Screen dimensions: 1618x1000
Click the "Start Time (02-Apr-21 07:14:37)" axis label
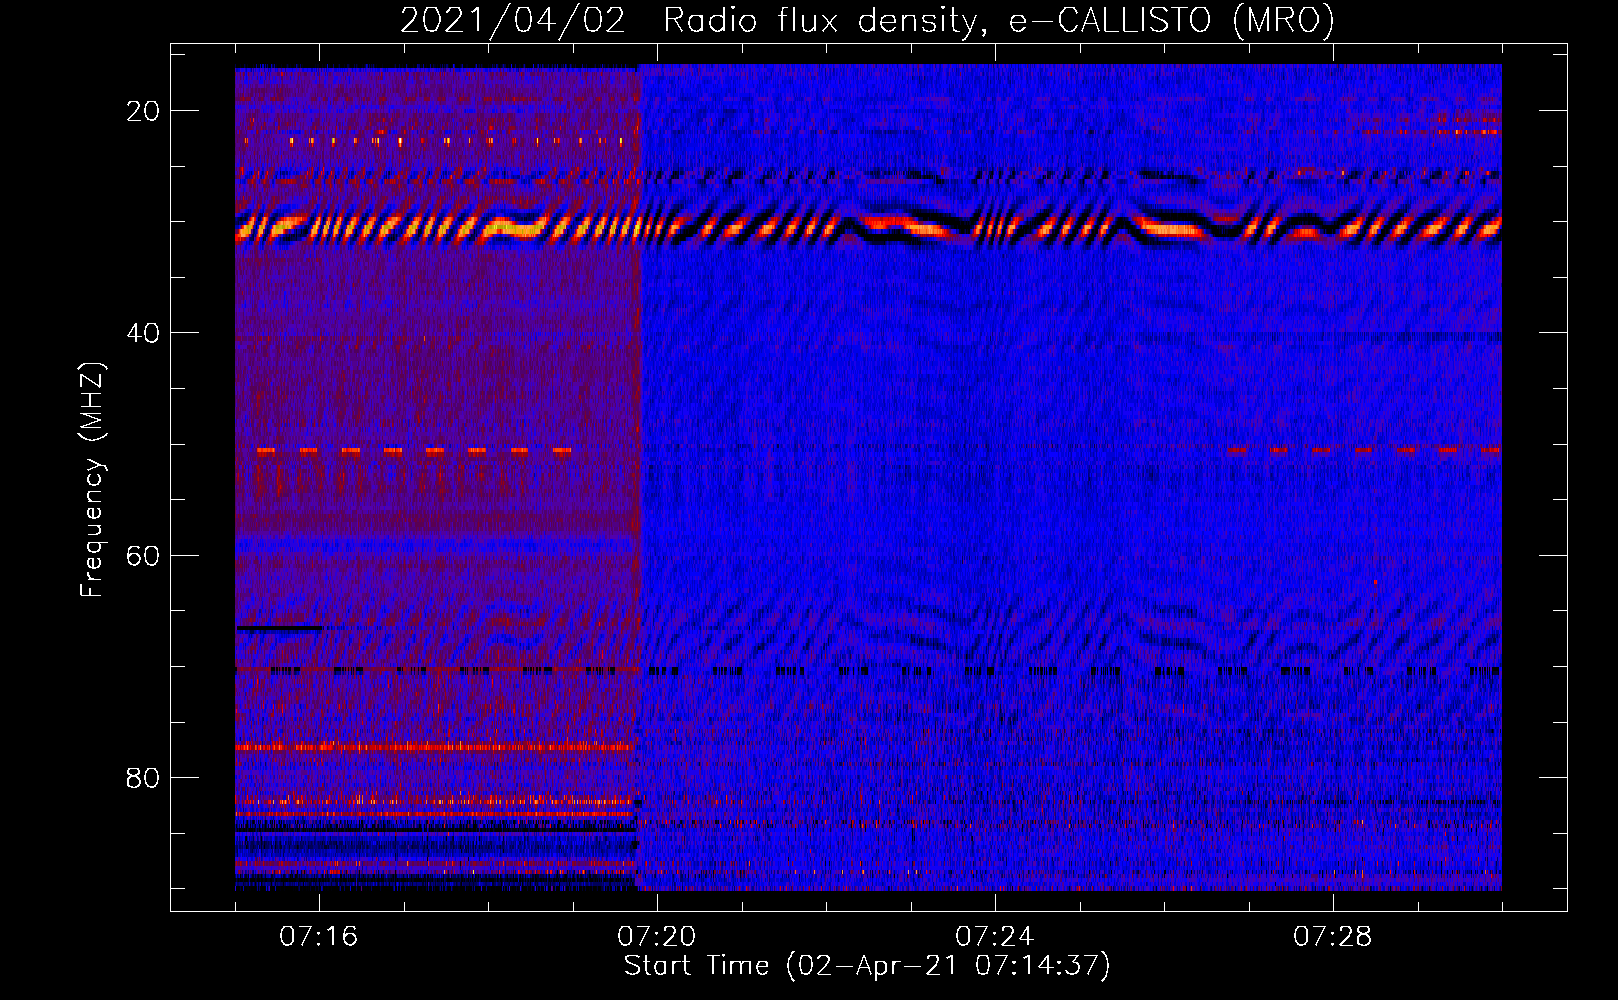pyautogui.click(x=867, y=966)
